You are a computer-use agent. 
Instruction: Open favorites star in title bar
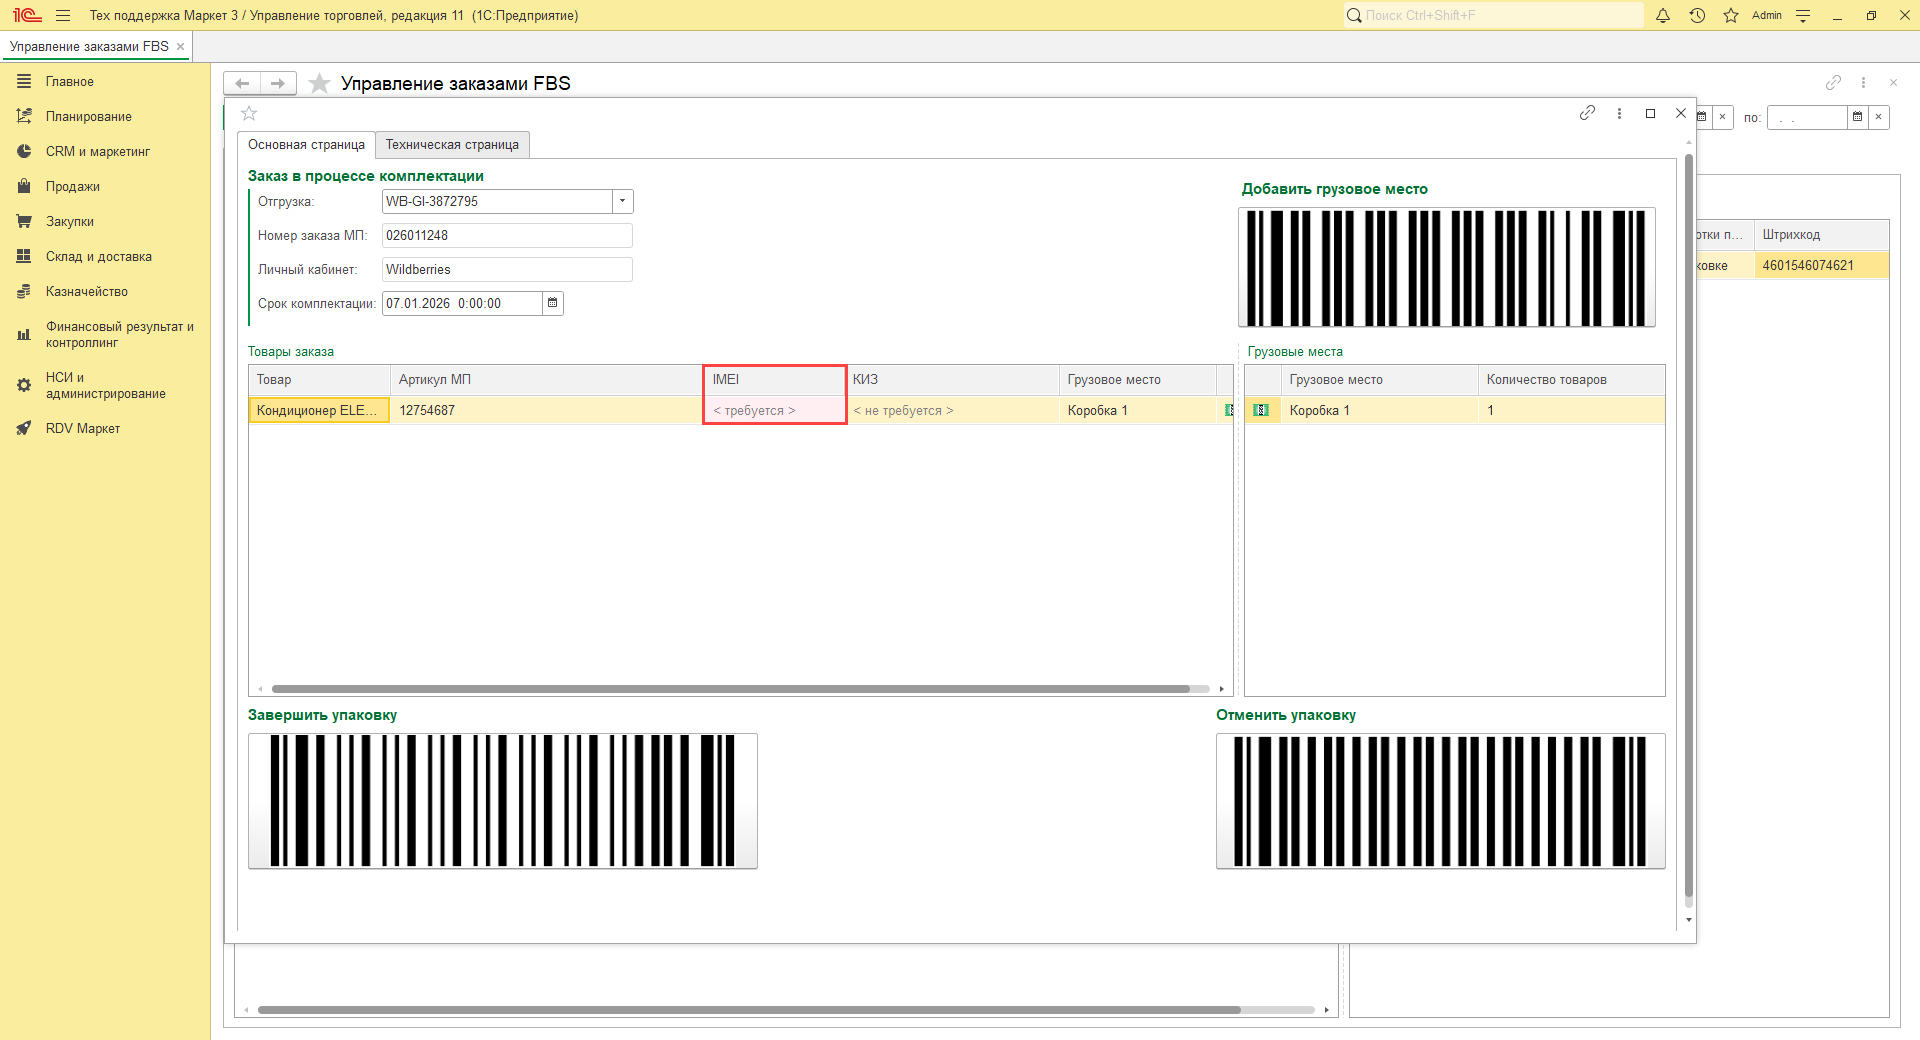[x=1731, y=15]
